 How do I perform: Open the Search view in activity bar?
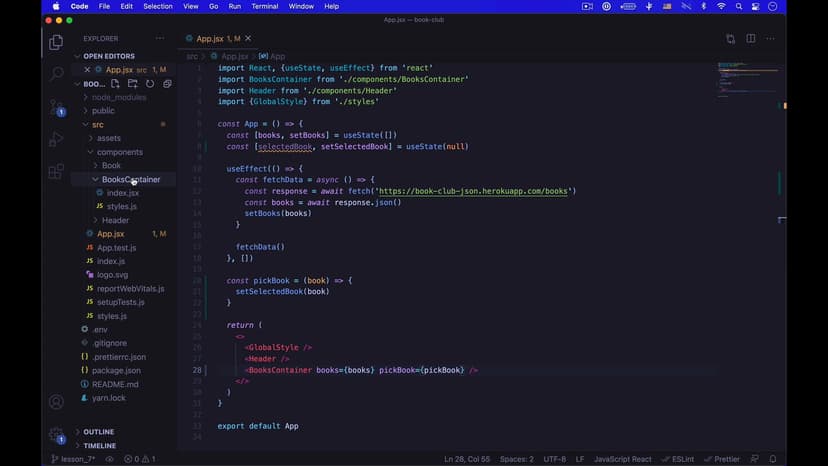point(56,74)
